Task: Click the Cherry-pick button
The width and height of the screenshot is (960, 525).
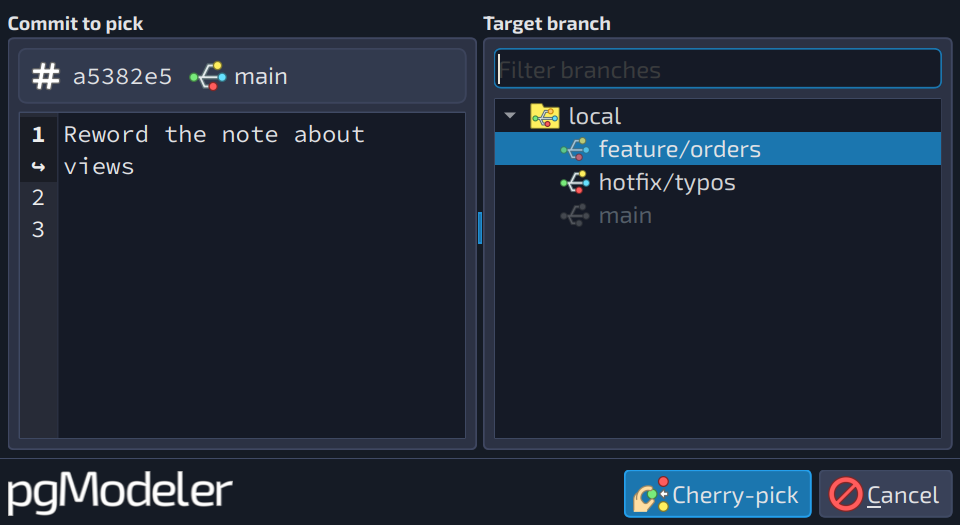Action: point(718,494)
